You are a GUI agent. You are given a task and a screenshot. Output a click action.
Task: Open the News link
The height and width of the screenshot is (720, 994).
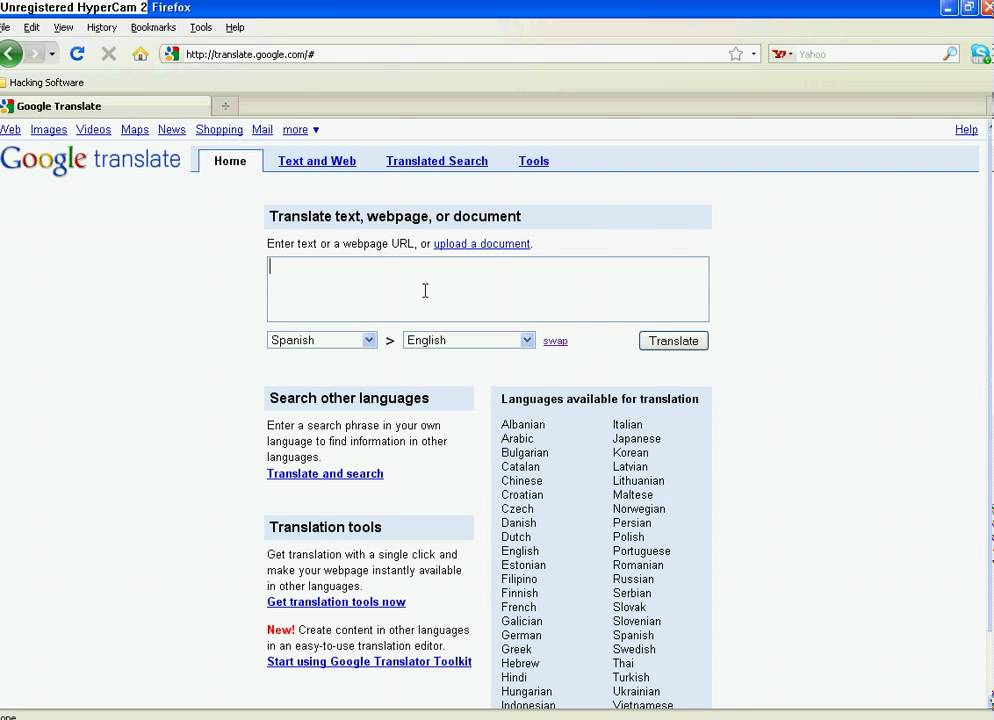point(172,129)
